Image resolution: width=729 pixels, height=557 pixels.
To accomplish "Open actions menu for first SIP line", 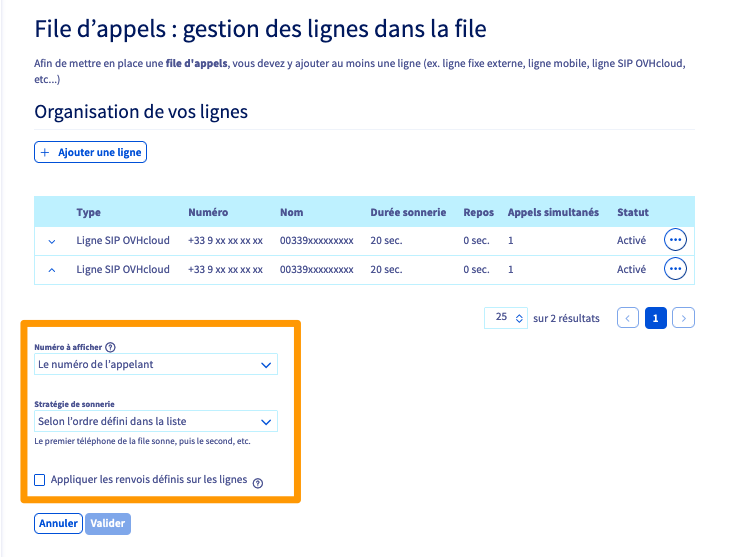I will (675, 240).
